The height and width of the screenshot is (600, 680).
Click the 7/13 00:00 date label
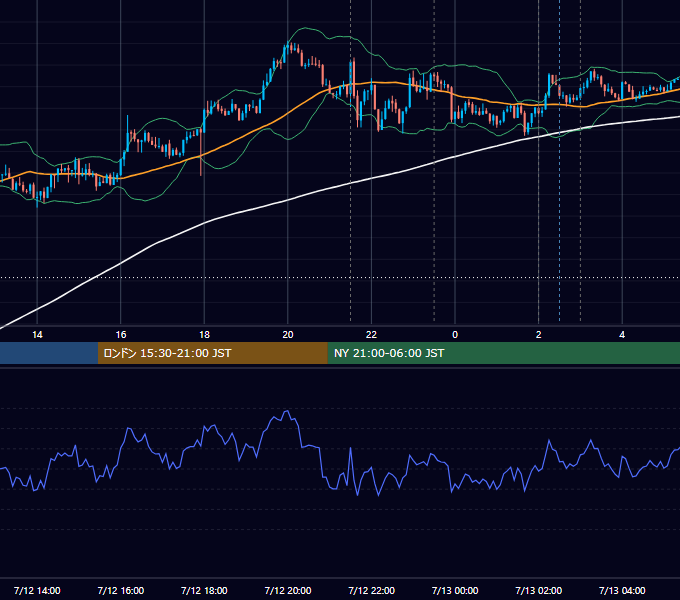(x=455, y=590)
